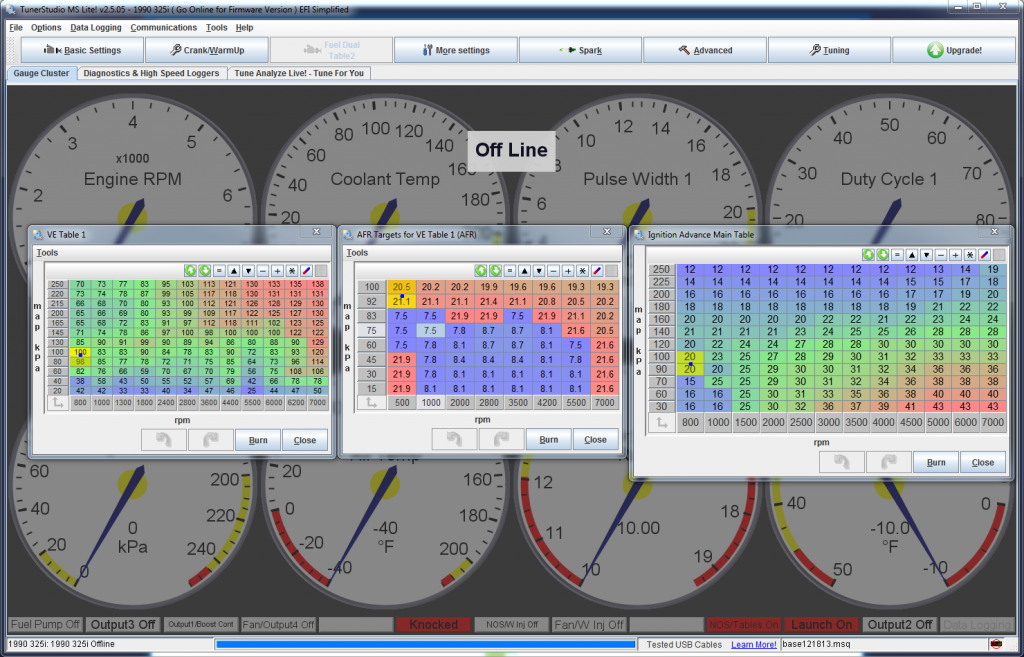The width and height of the screenshot is (1024, 657).
Task: Click axis swap arrow in VE Table 1
Action: [57, 404]
